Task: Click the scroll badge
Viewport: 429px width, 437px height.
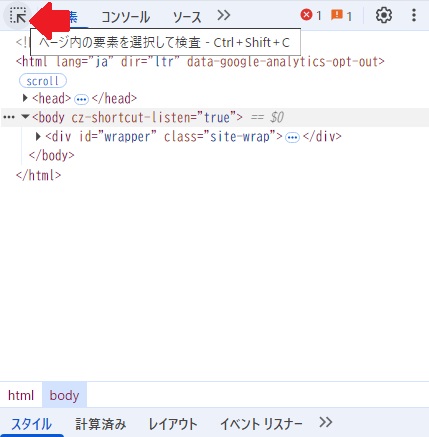Action: click(x=43, y=81)
